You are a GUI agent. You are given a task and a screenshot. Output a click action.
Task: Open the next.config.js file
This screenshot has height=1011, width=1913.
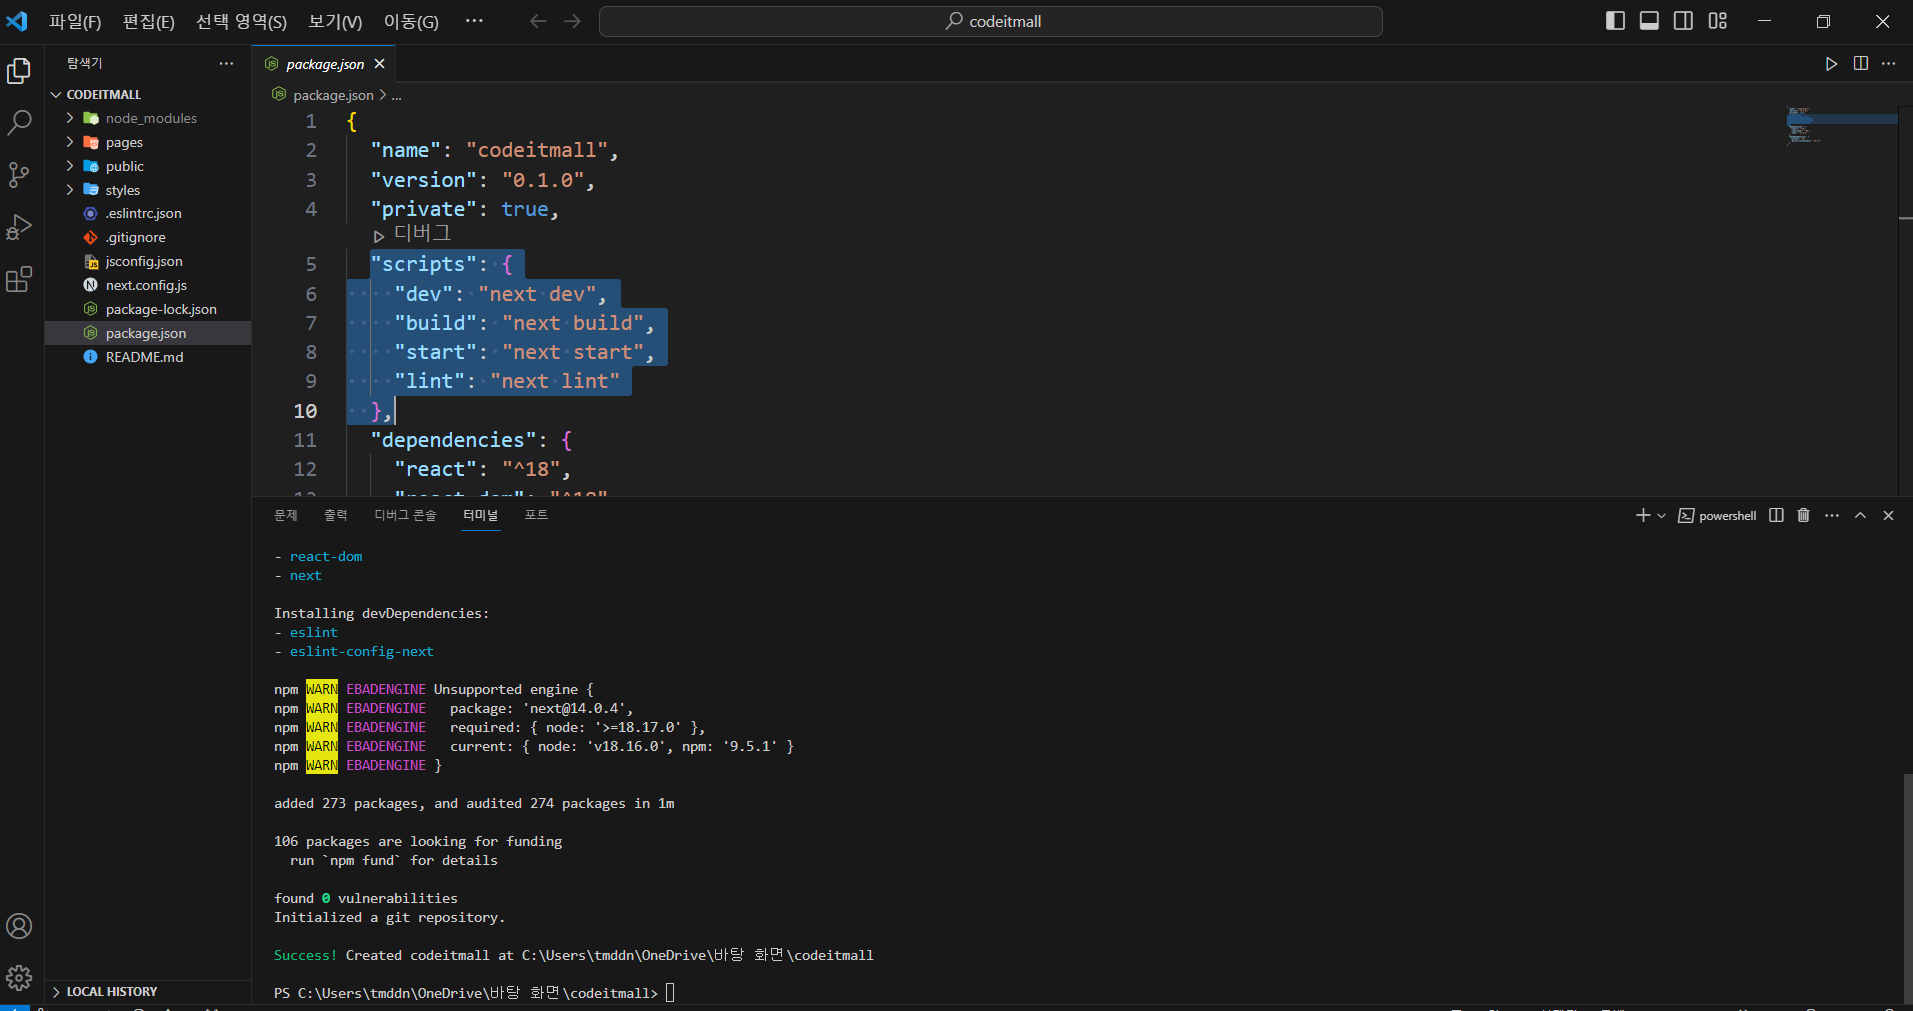point(148,285)
